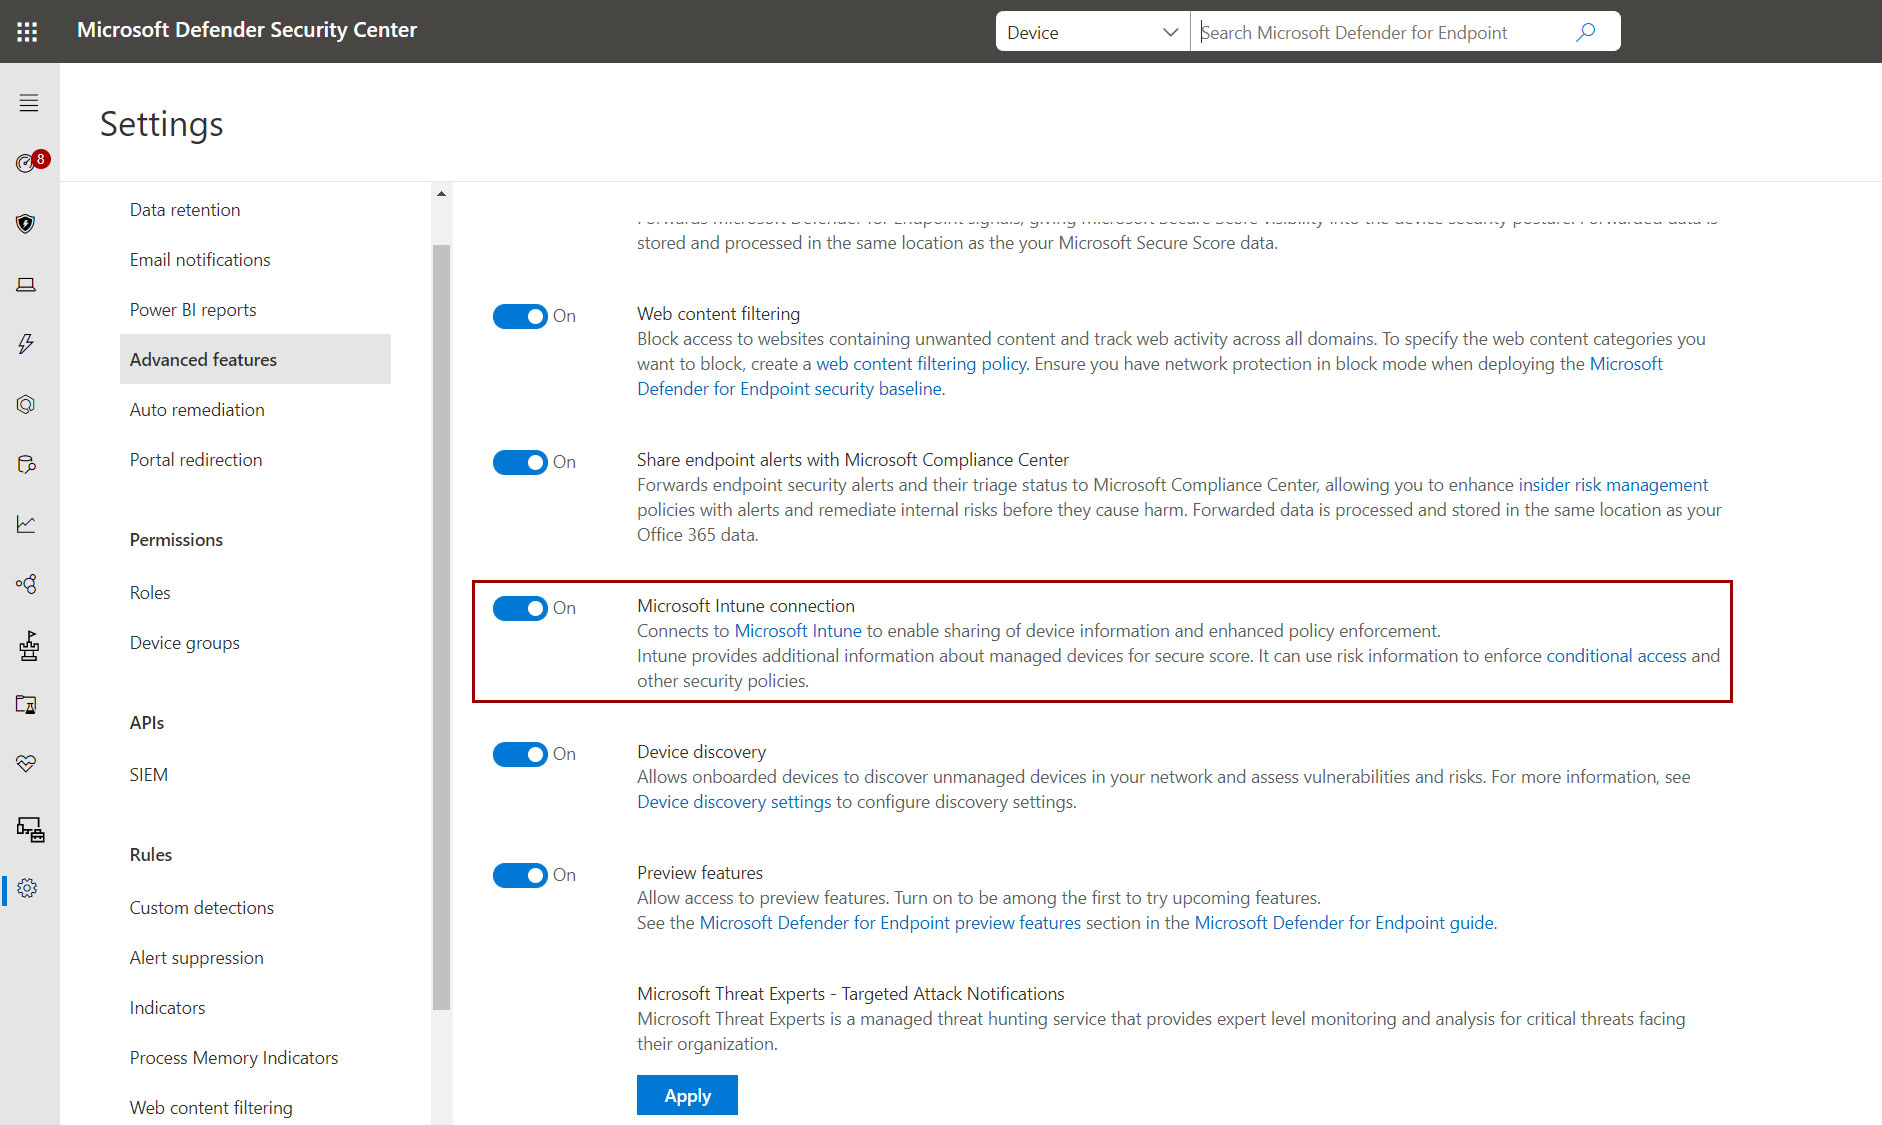Screen dimensions: 1882x1125
Task: Open the chart reports icon in sidebar
Action: point(26,524)
